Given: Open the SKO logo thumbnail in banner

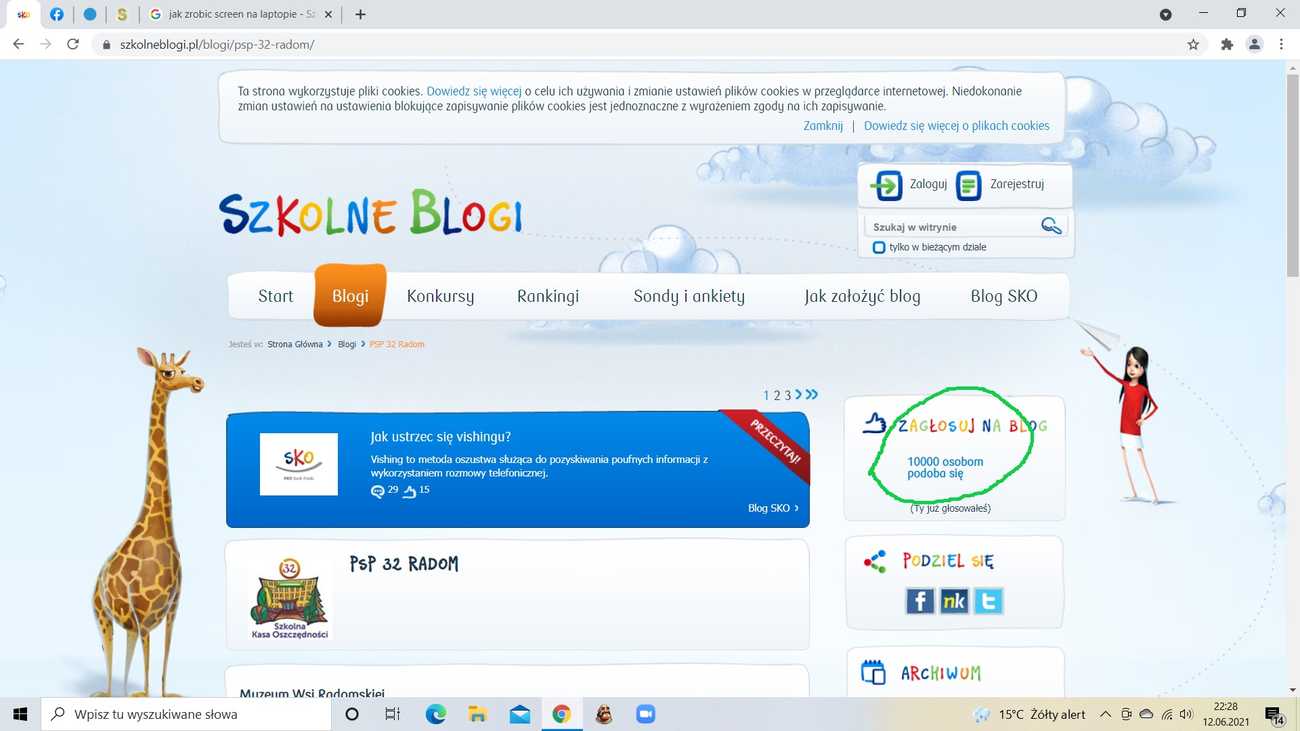Looking at the screenshot, I should pyautogui.click(x=299, y=464).
